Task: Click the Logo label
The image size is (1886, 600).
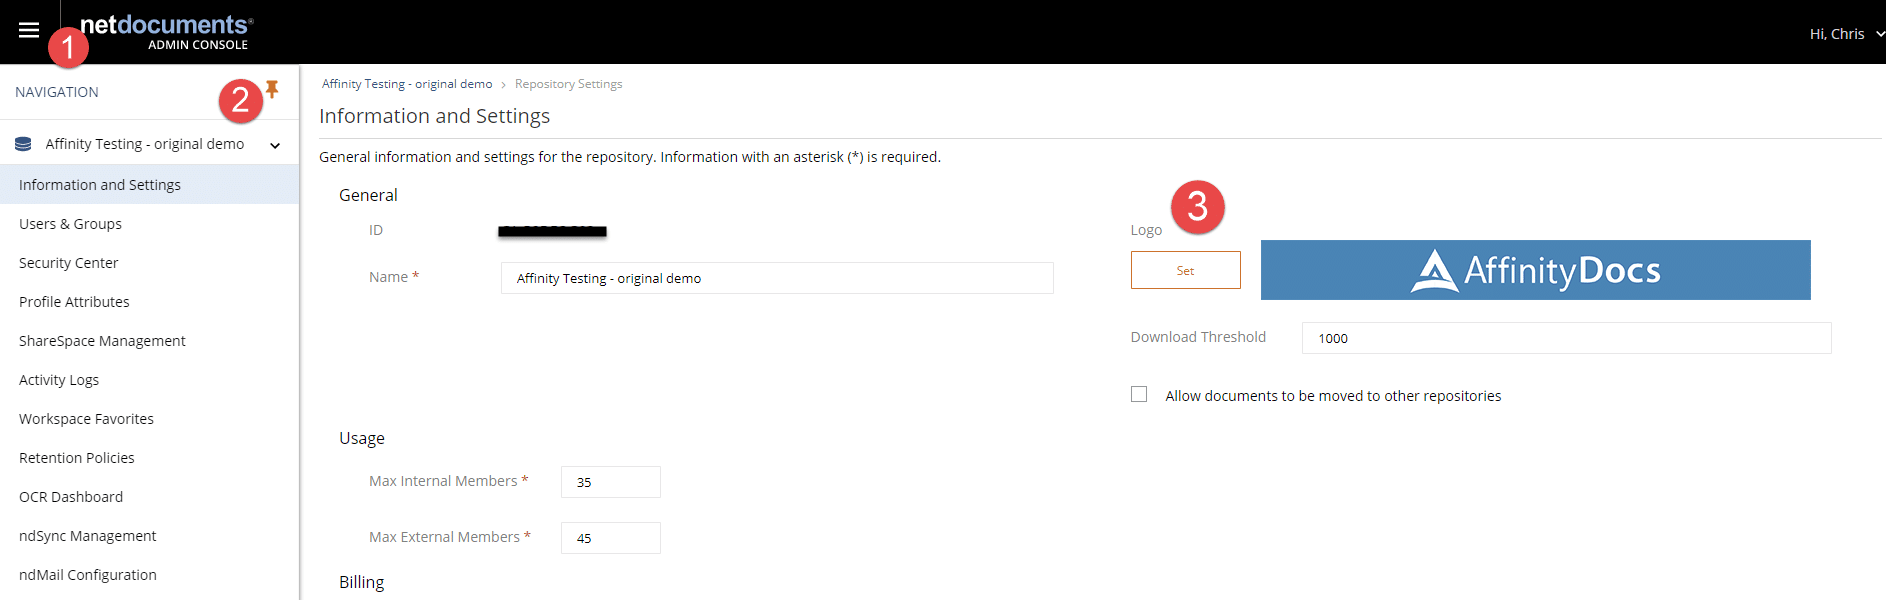Action: (1146, 230)
